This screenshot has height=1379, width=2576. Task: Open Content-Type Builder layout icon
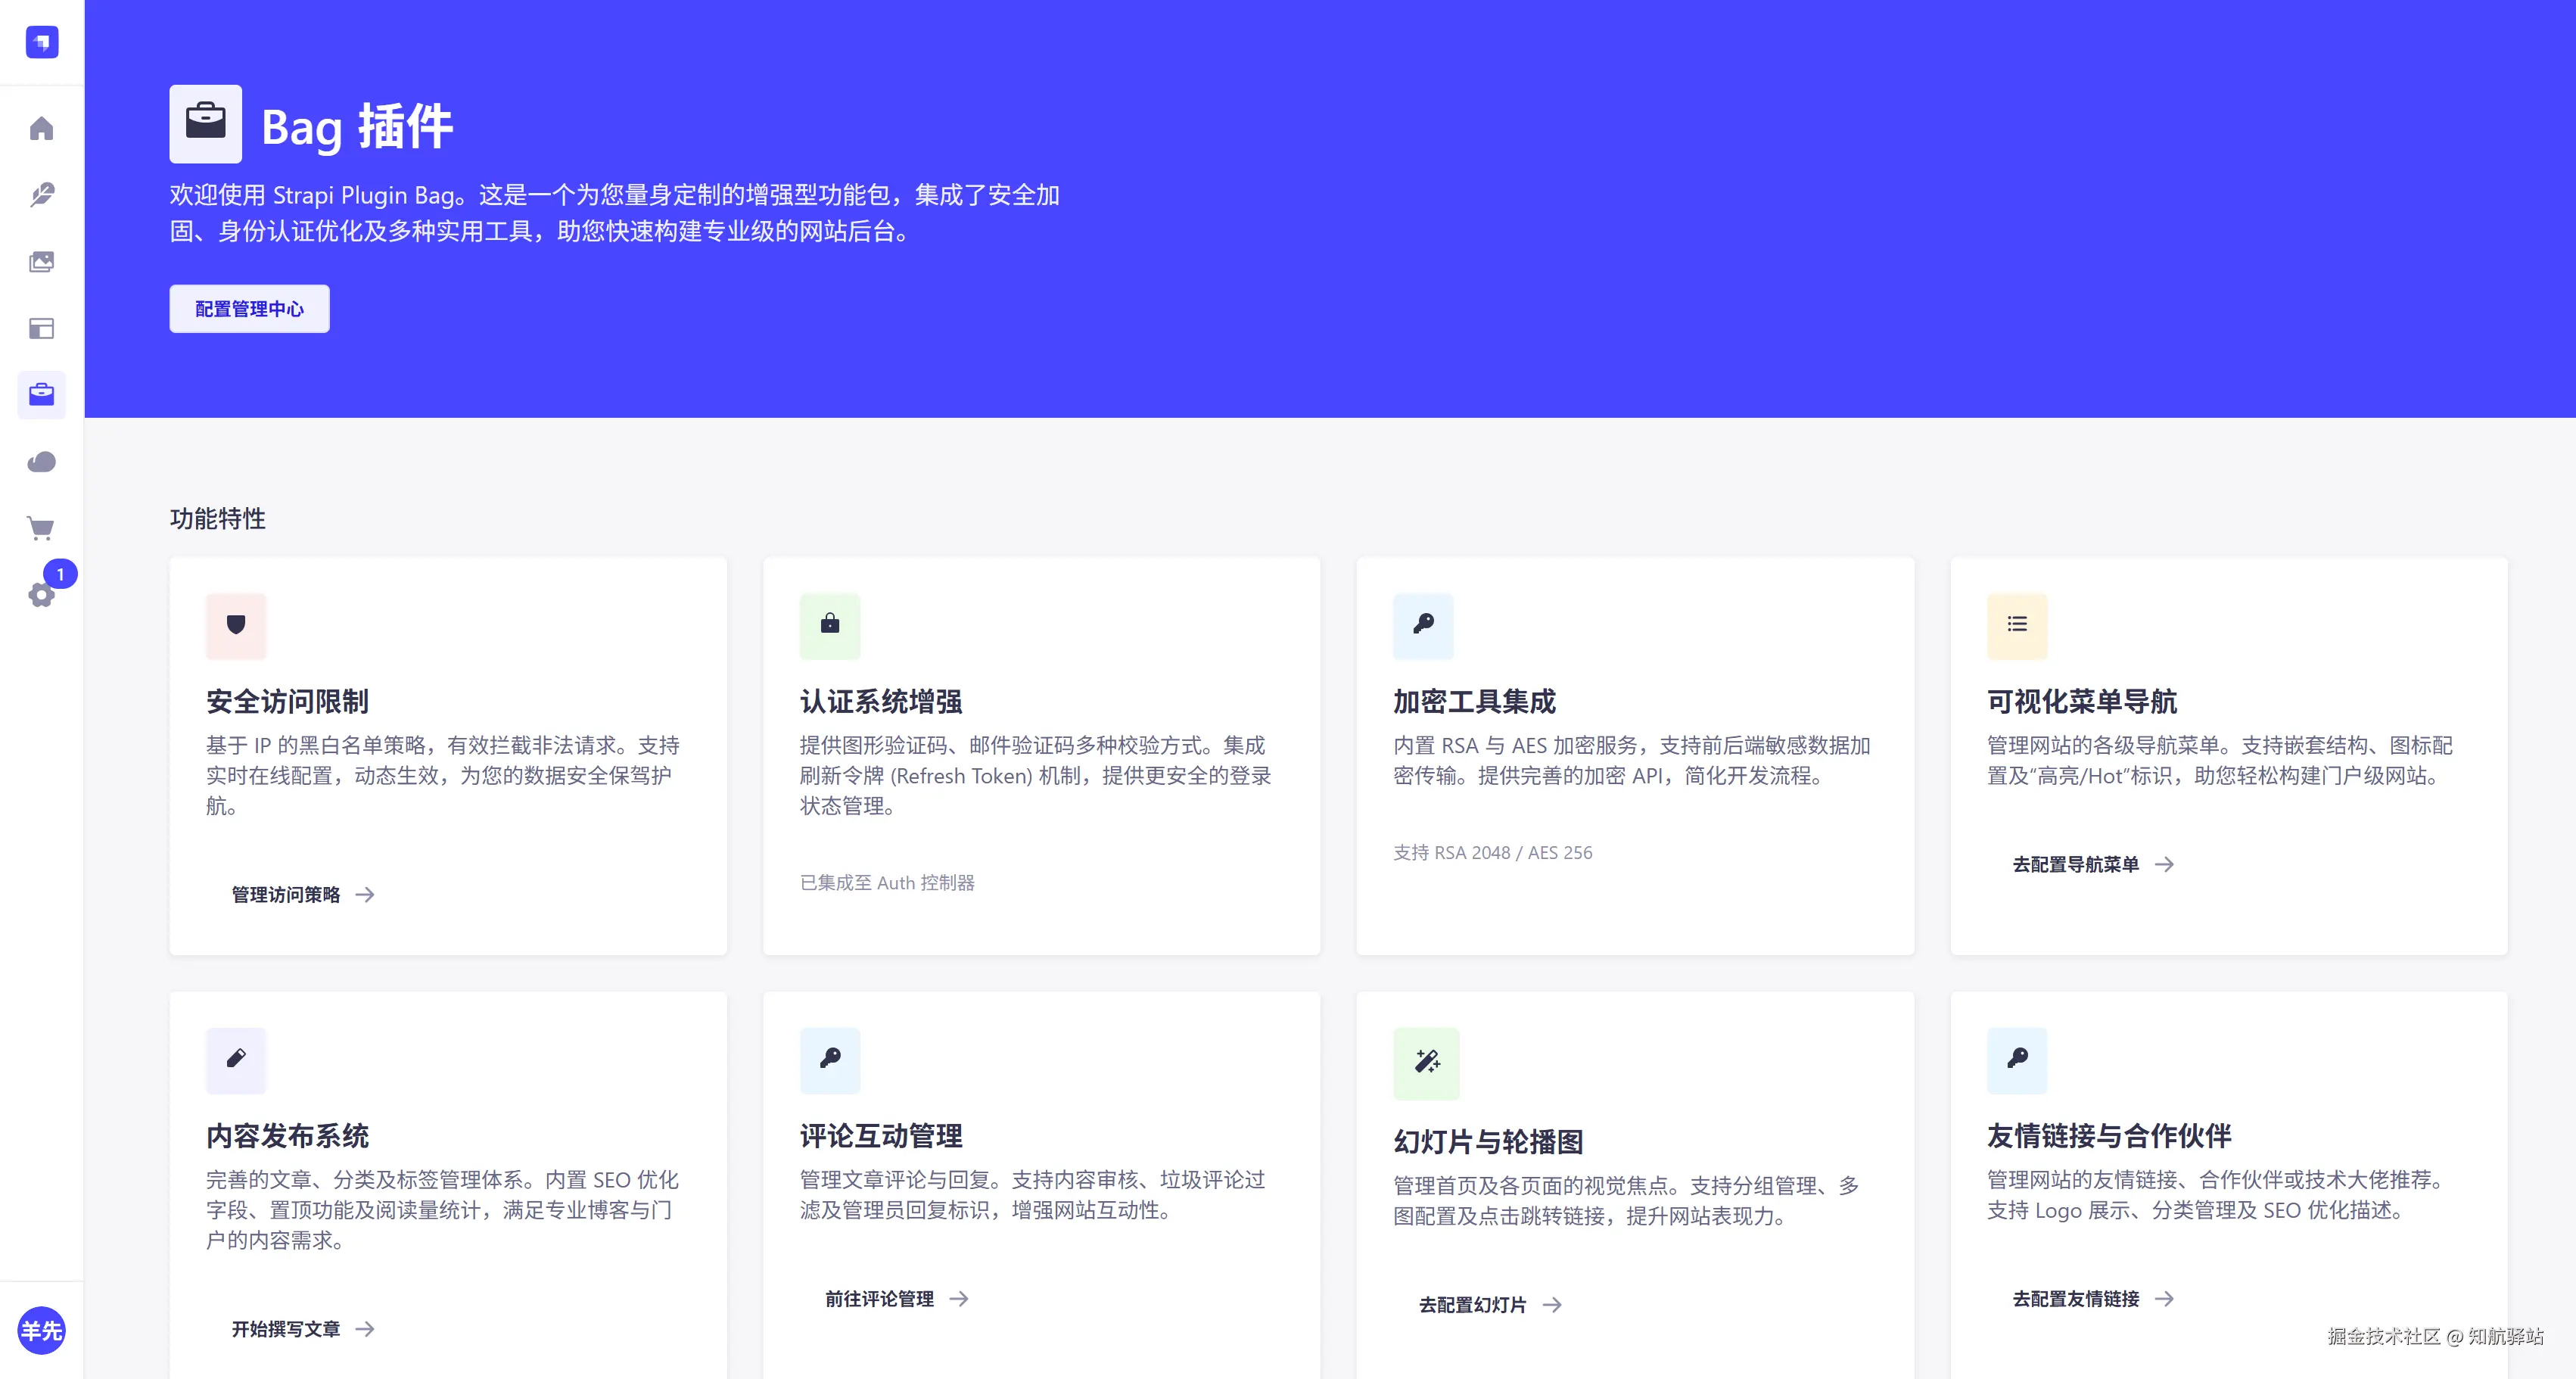(41, 328)
